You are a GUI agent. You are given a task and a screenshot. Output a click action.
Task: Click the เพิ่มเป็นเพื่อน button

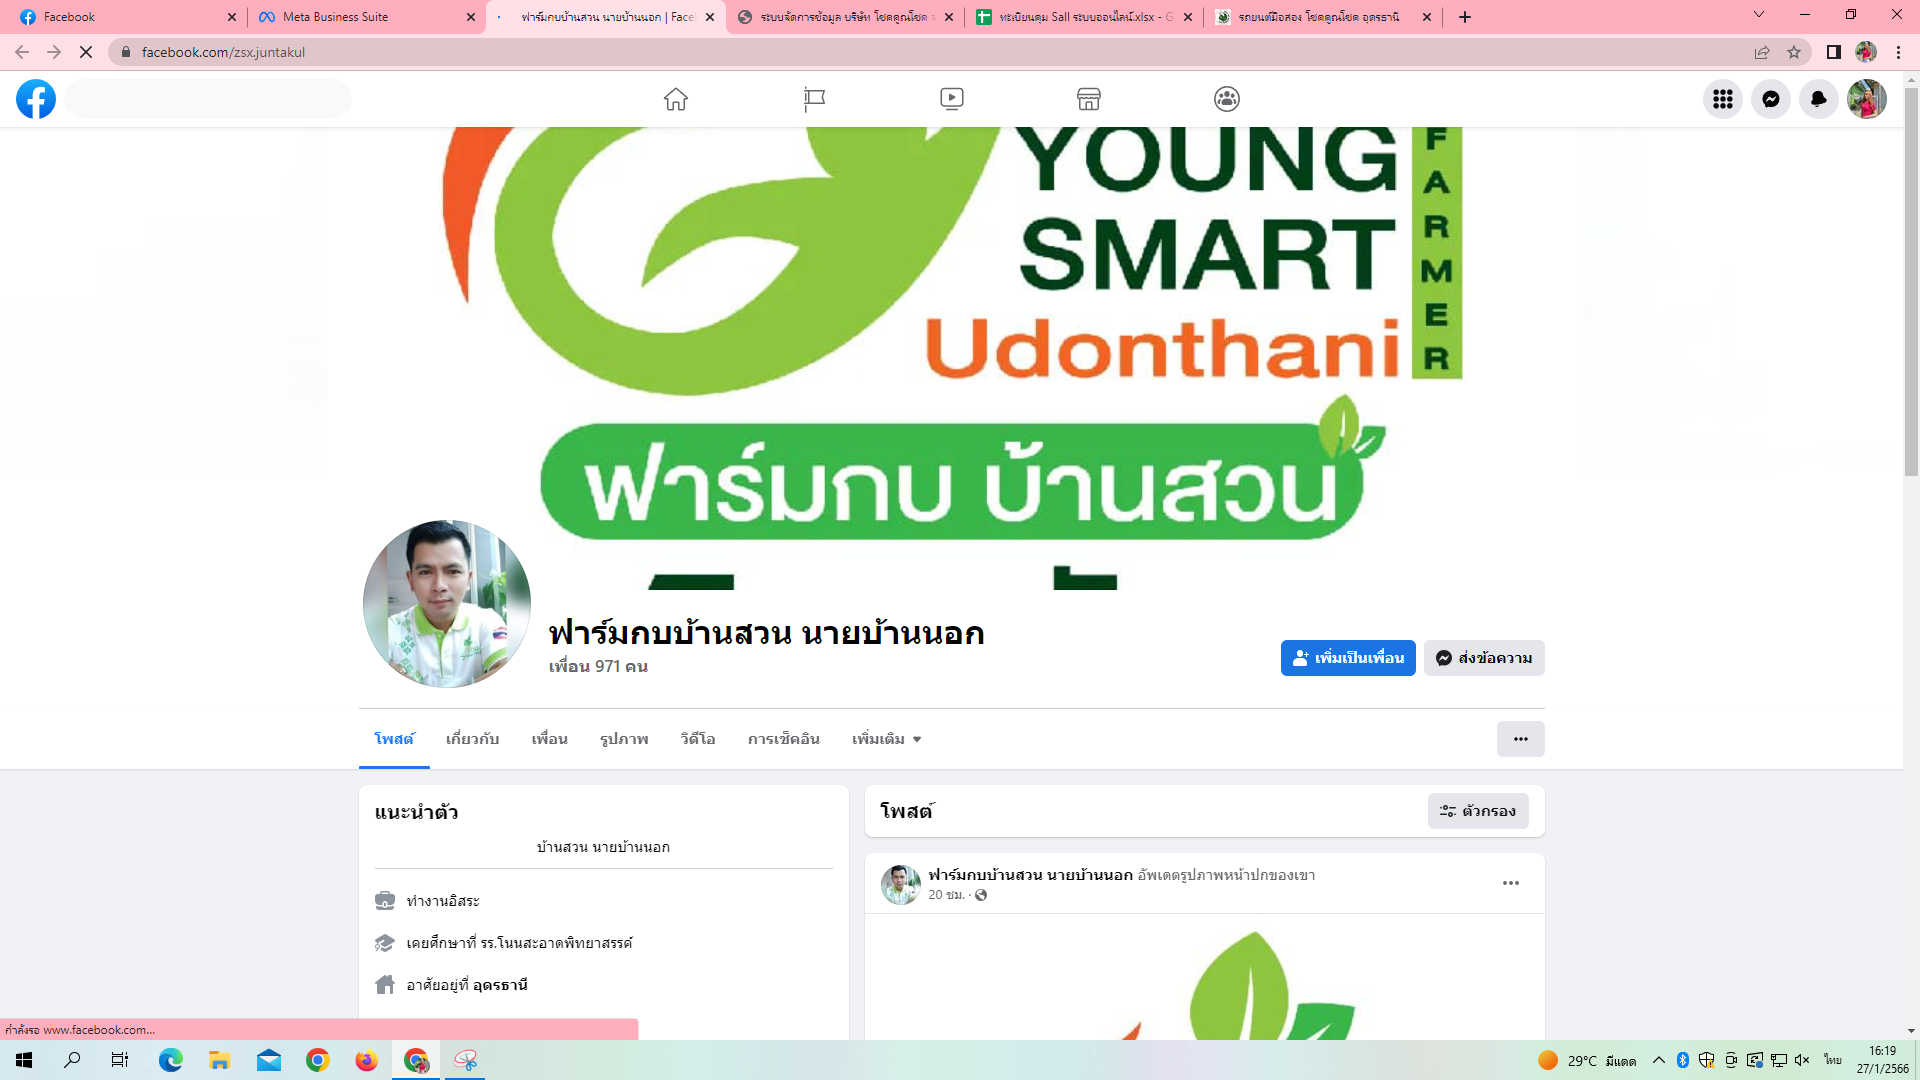1347,658
